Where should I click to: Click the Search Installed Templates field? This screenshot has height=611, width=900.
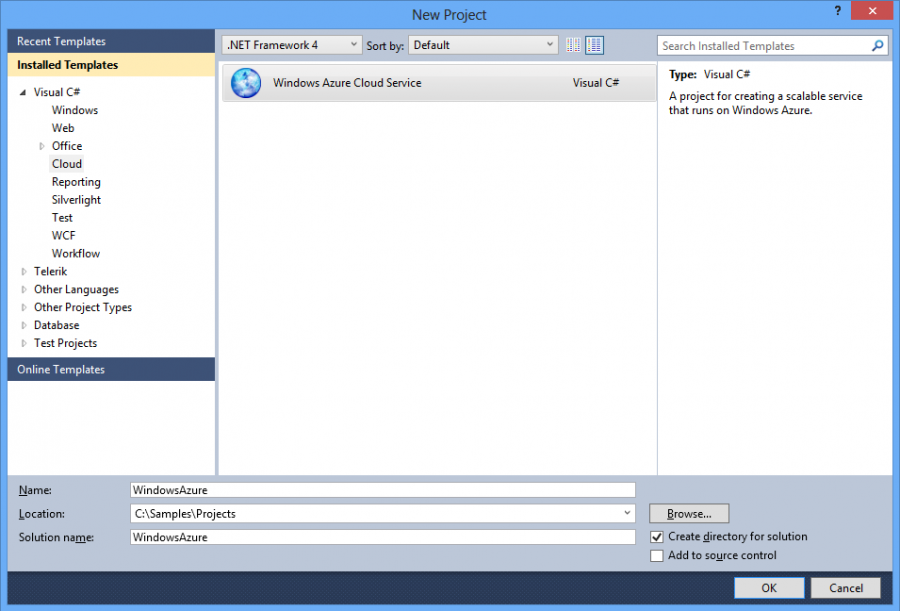[763, 45]
